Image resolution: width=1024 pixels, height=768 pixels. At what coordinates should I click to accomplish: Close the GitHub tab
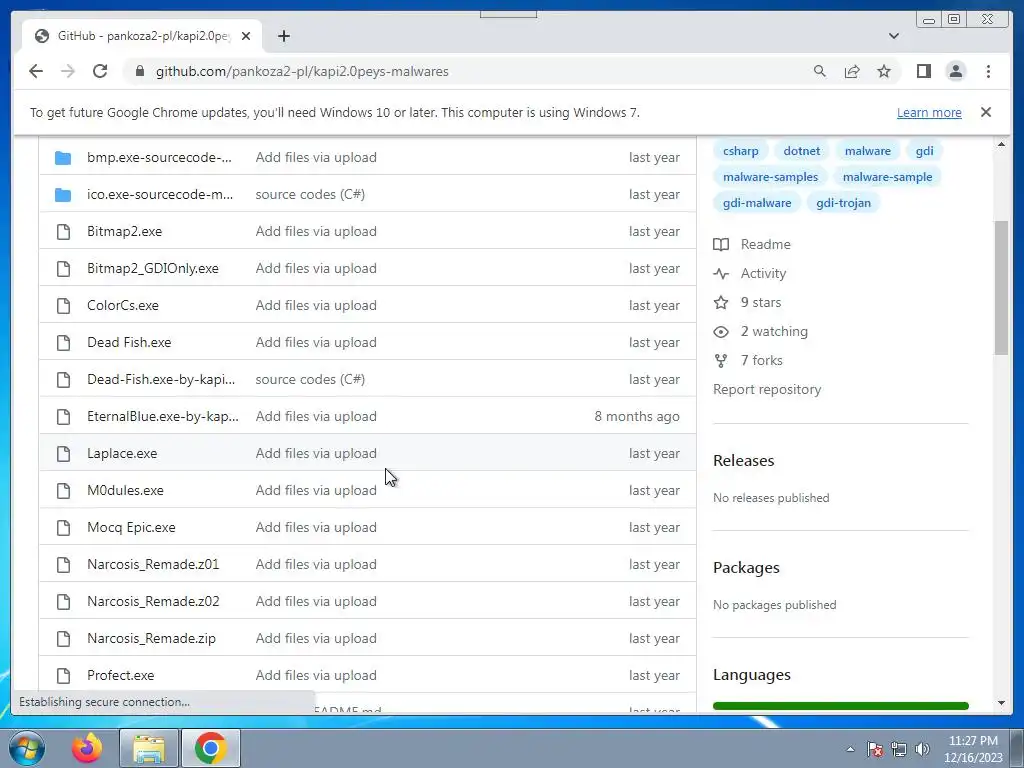(x=246, y=36)
